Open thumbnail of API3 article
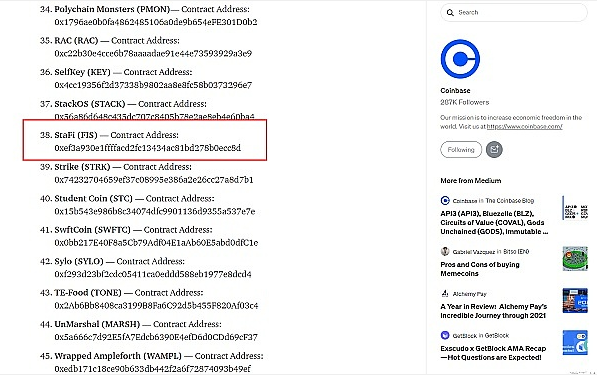This screenshot has height=379, width=597. 575,208
